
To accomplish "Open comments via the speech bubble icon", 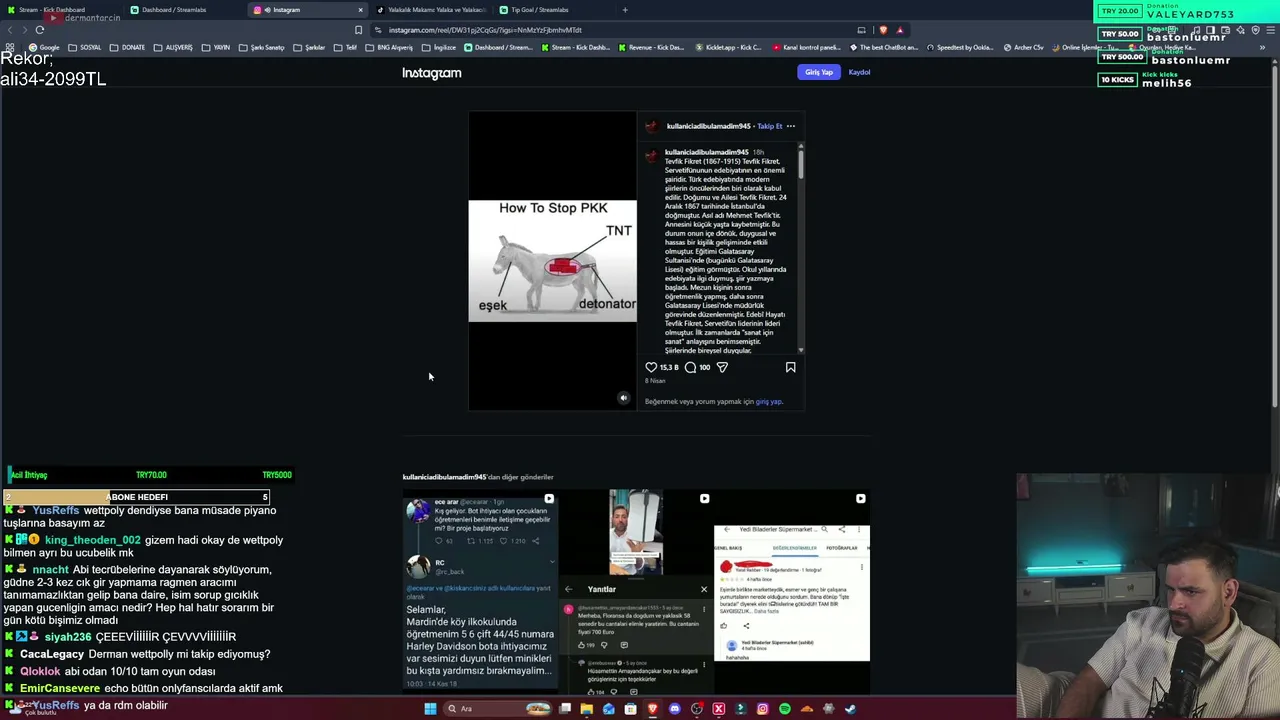I will tap(690, 367).
